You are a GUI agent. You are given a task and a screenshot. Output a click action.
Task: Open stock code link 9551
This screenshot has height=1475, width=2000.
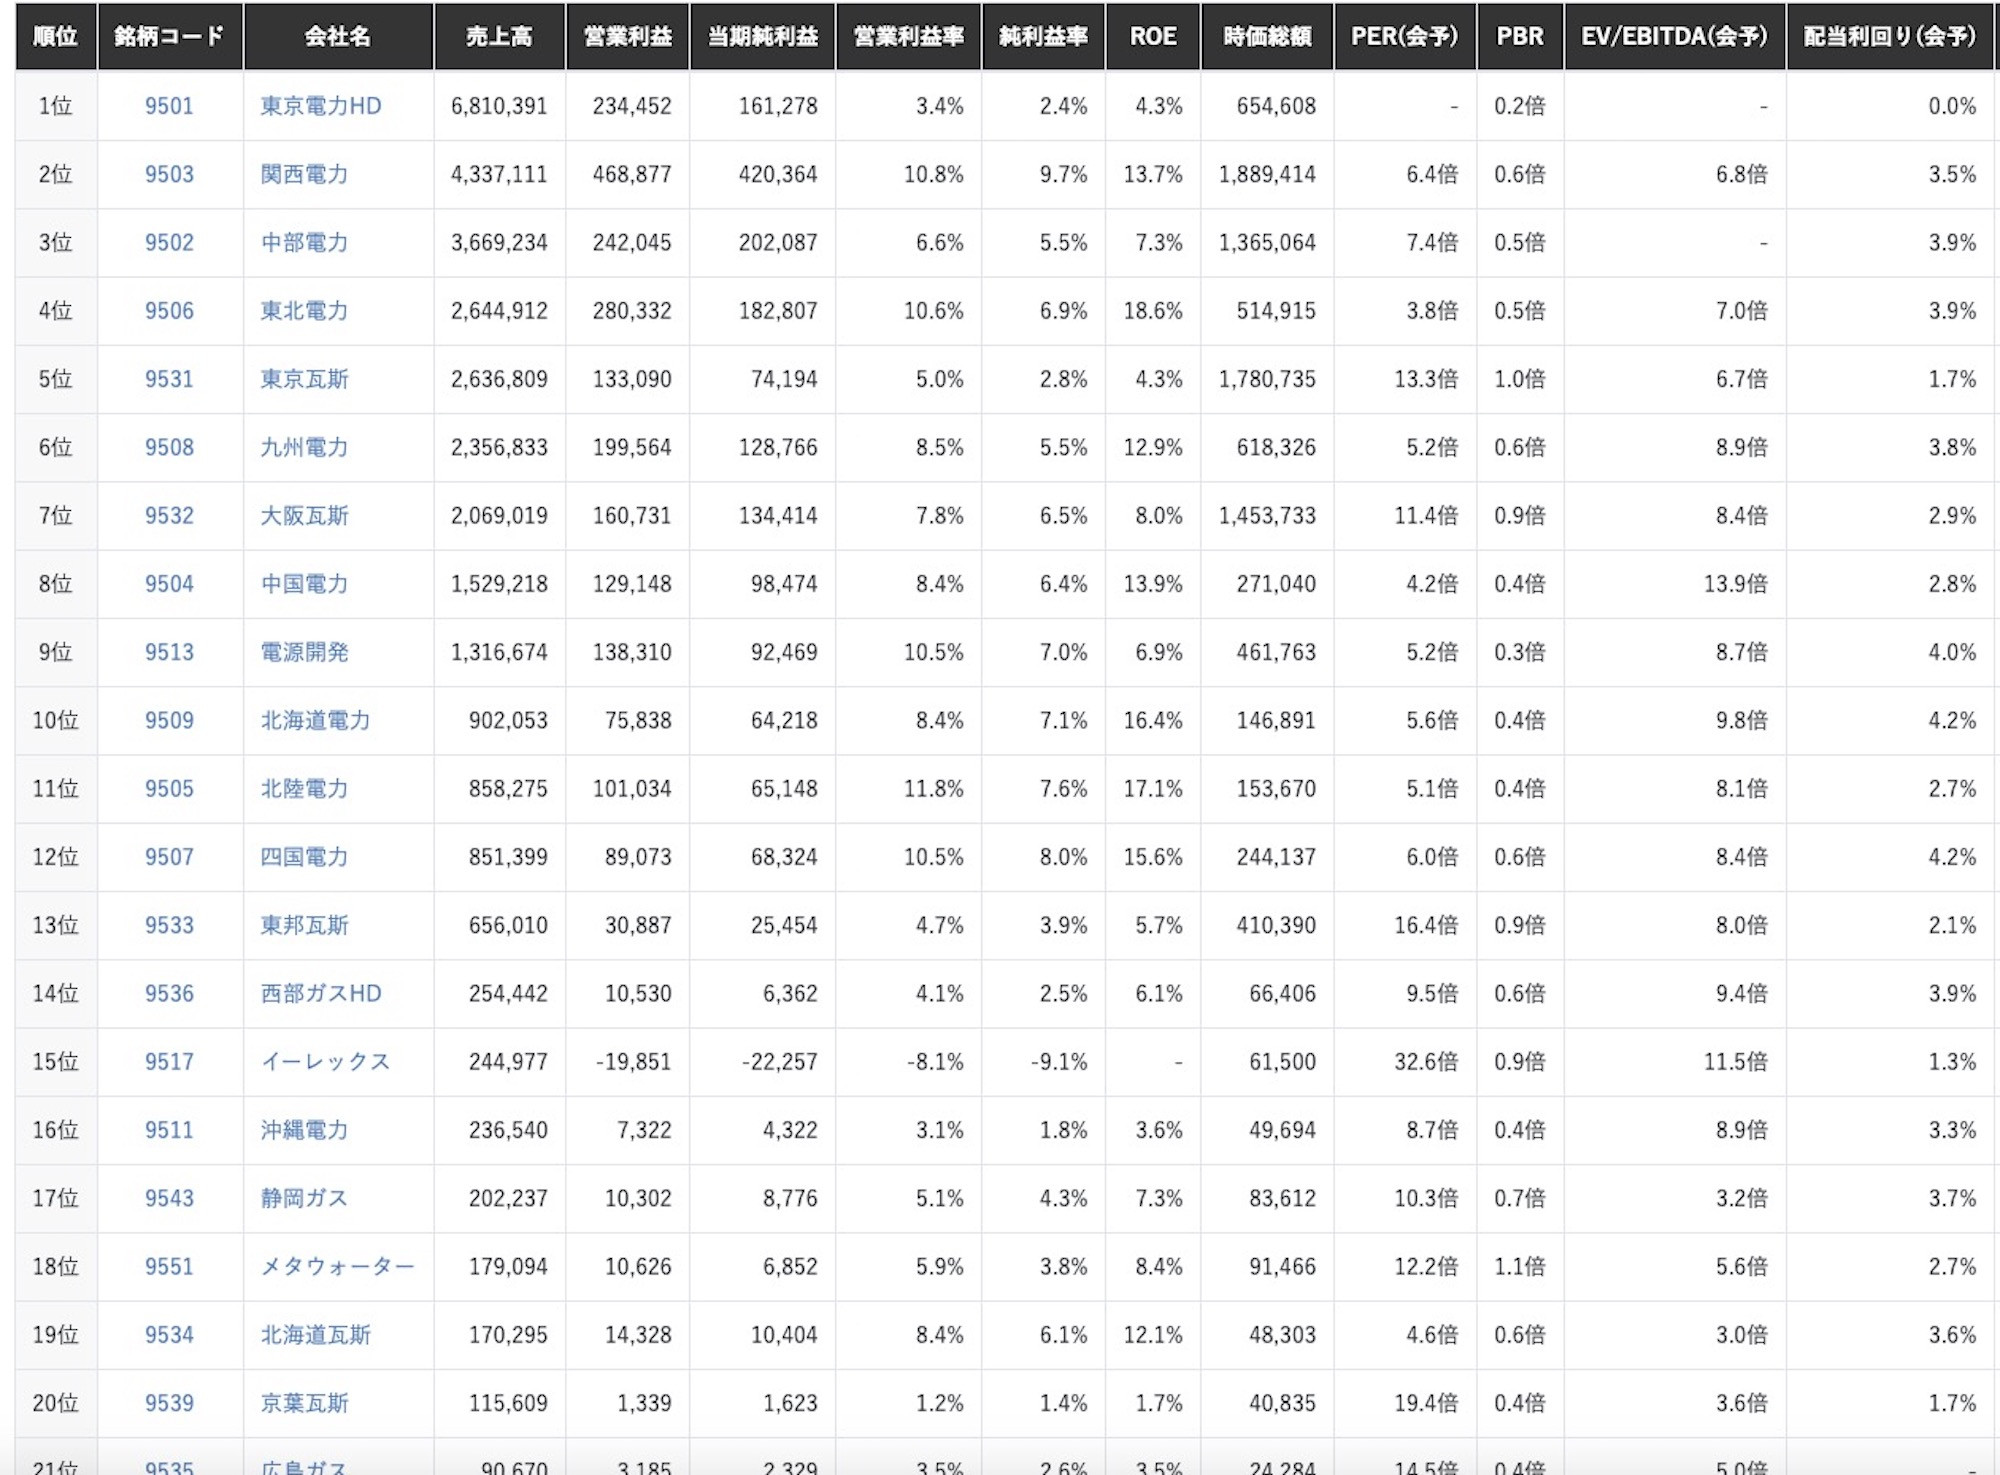(x=169, y=1267)
